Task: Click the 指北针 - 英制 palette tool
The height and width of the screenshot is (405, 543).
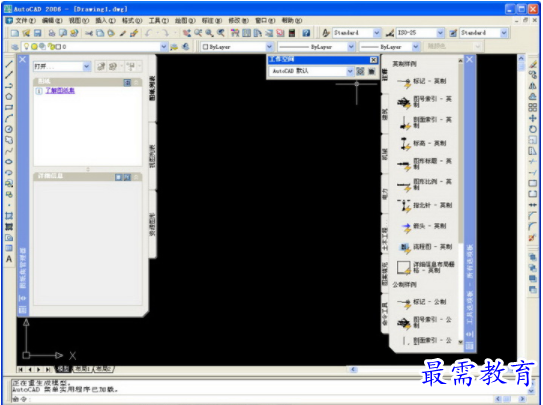Action: click(x=425, y=205)
